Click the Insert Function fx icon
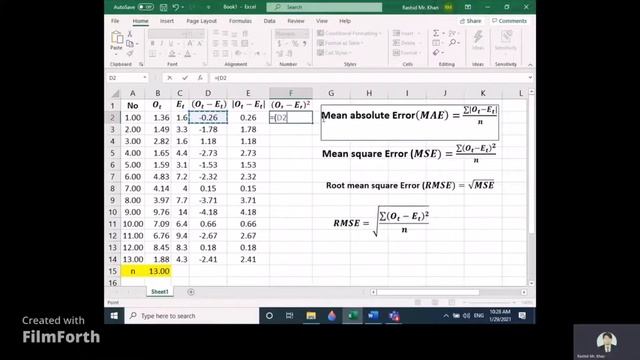The height and width of the screenshot is (360, 640). coord(200,78)
